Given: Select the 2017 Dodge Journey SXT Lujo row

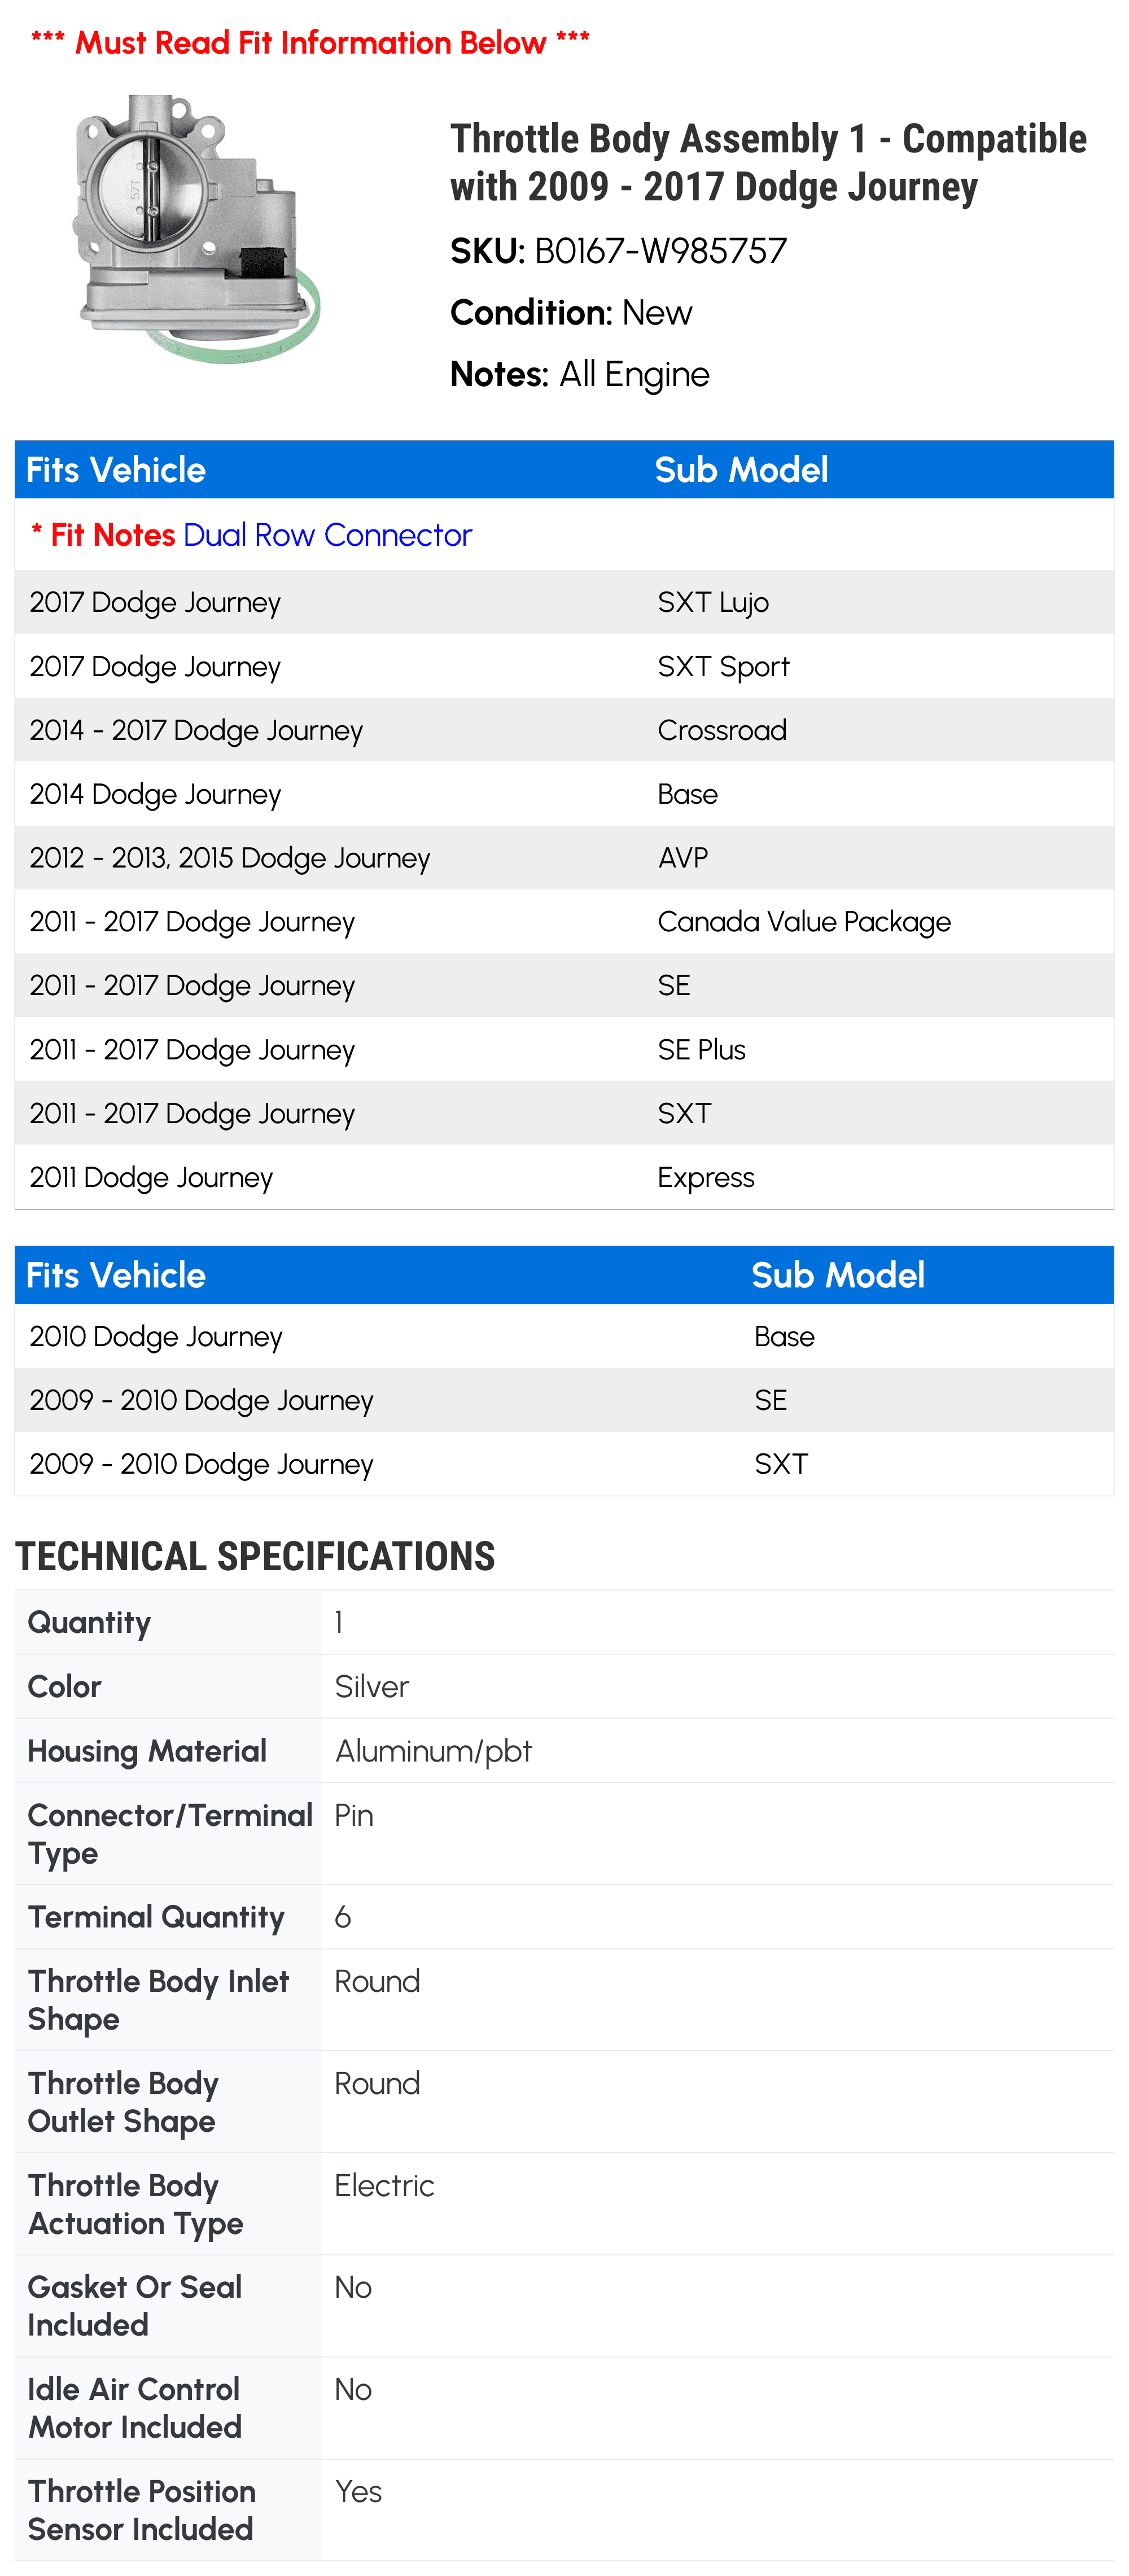Looking at the screenshot, I should [x=564, y=602].
